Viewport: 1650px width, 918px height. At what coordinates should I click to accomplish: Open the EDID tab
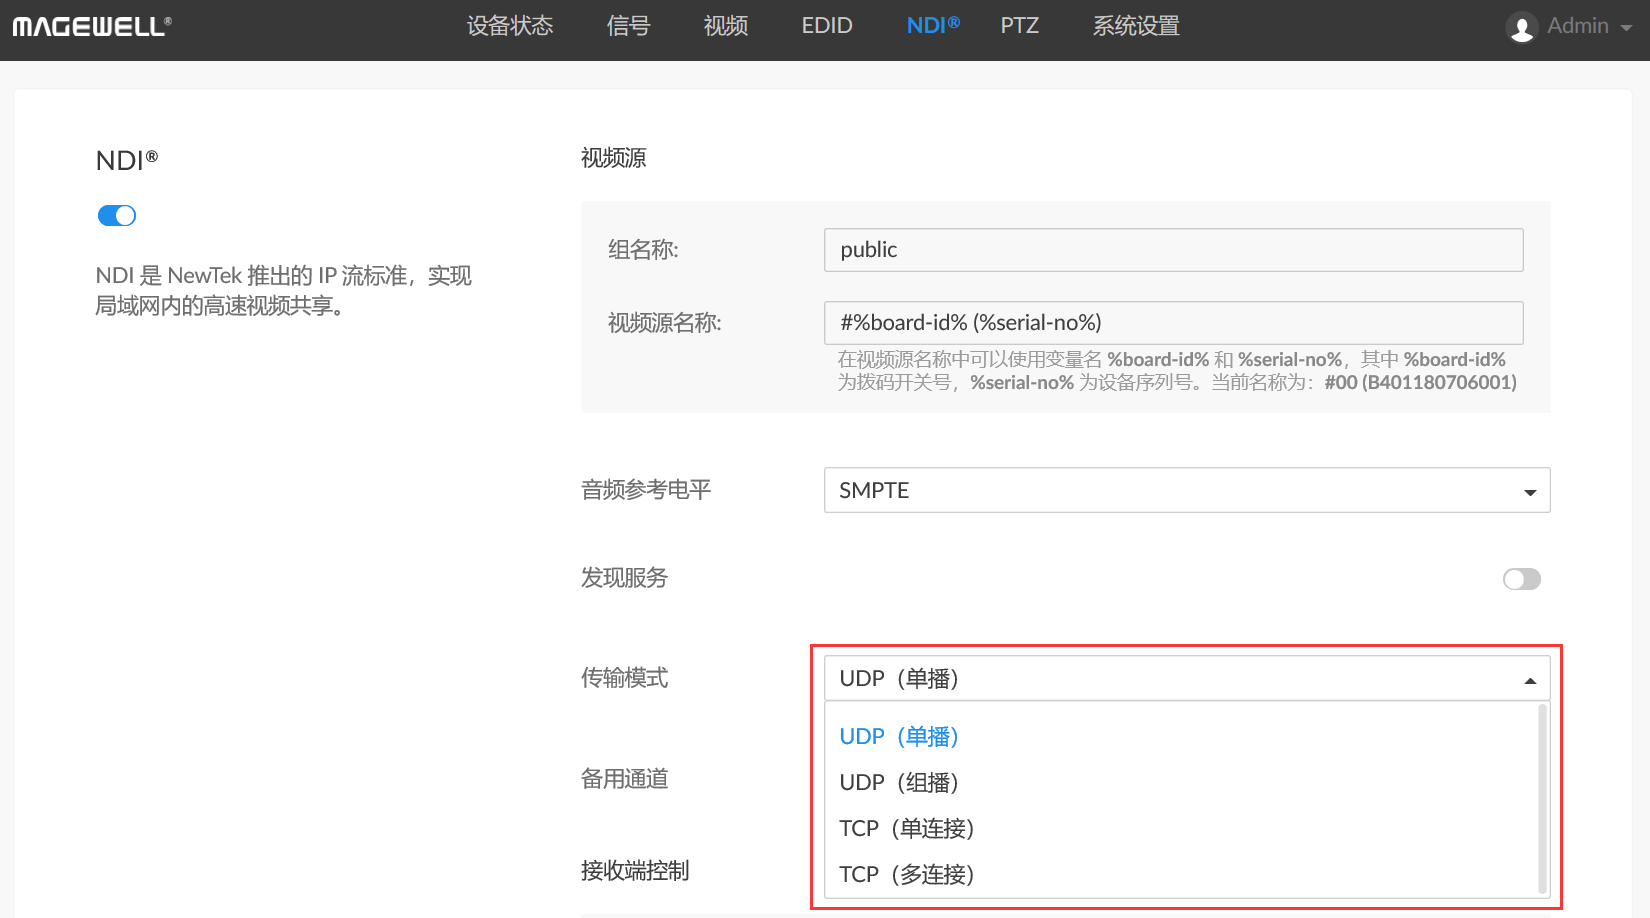tap(827, 26)
